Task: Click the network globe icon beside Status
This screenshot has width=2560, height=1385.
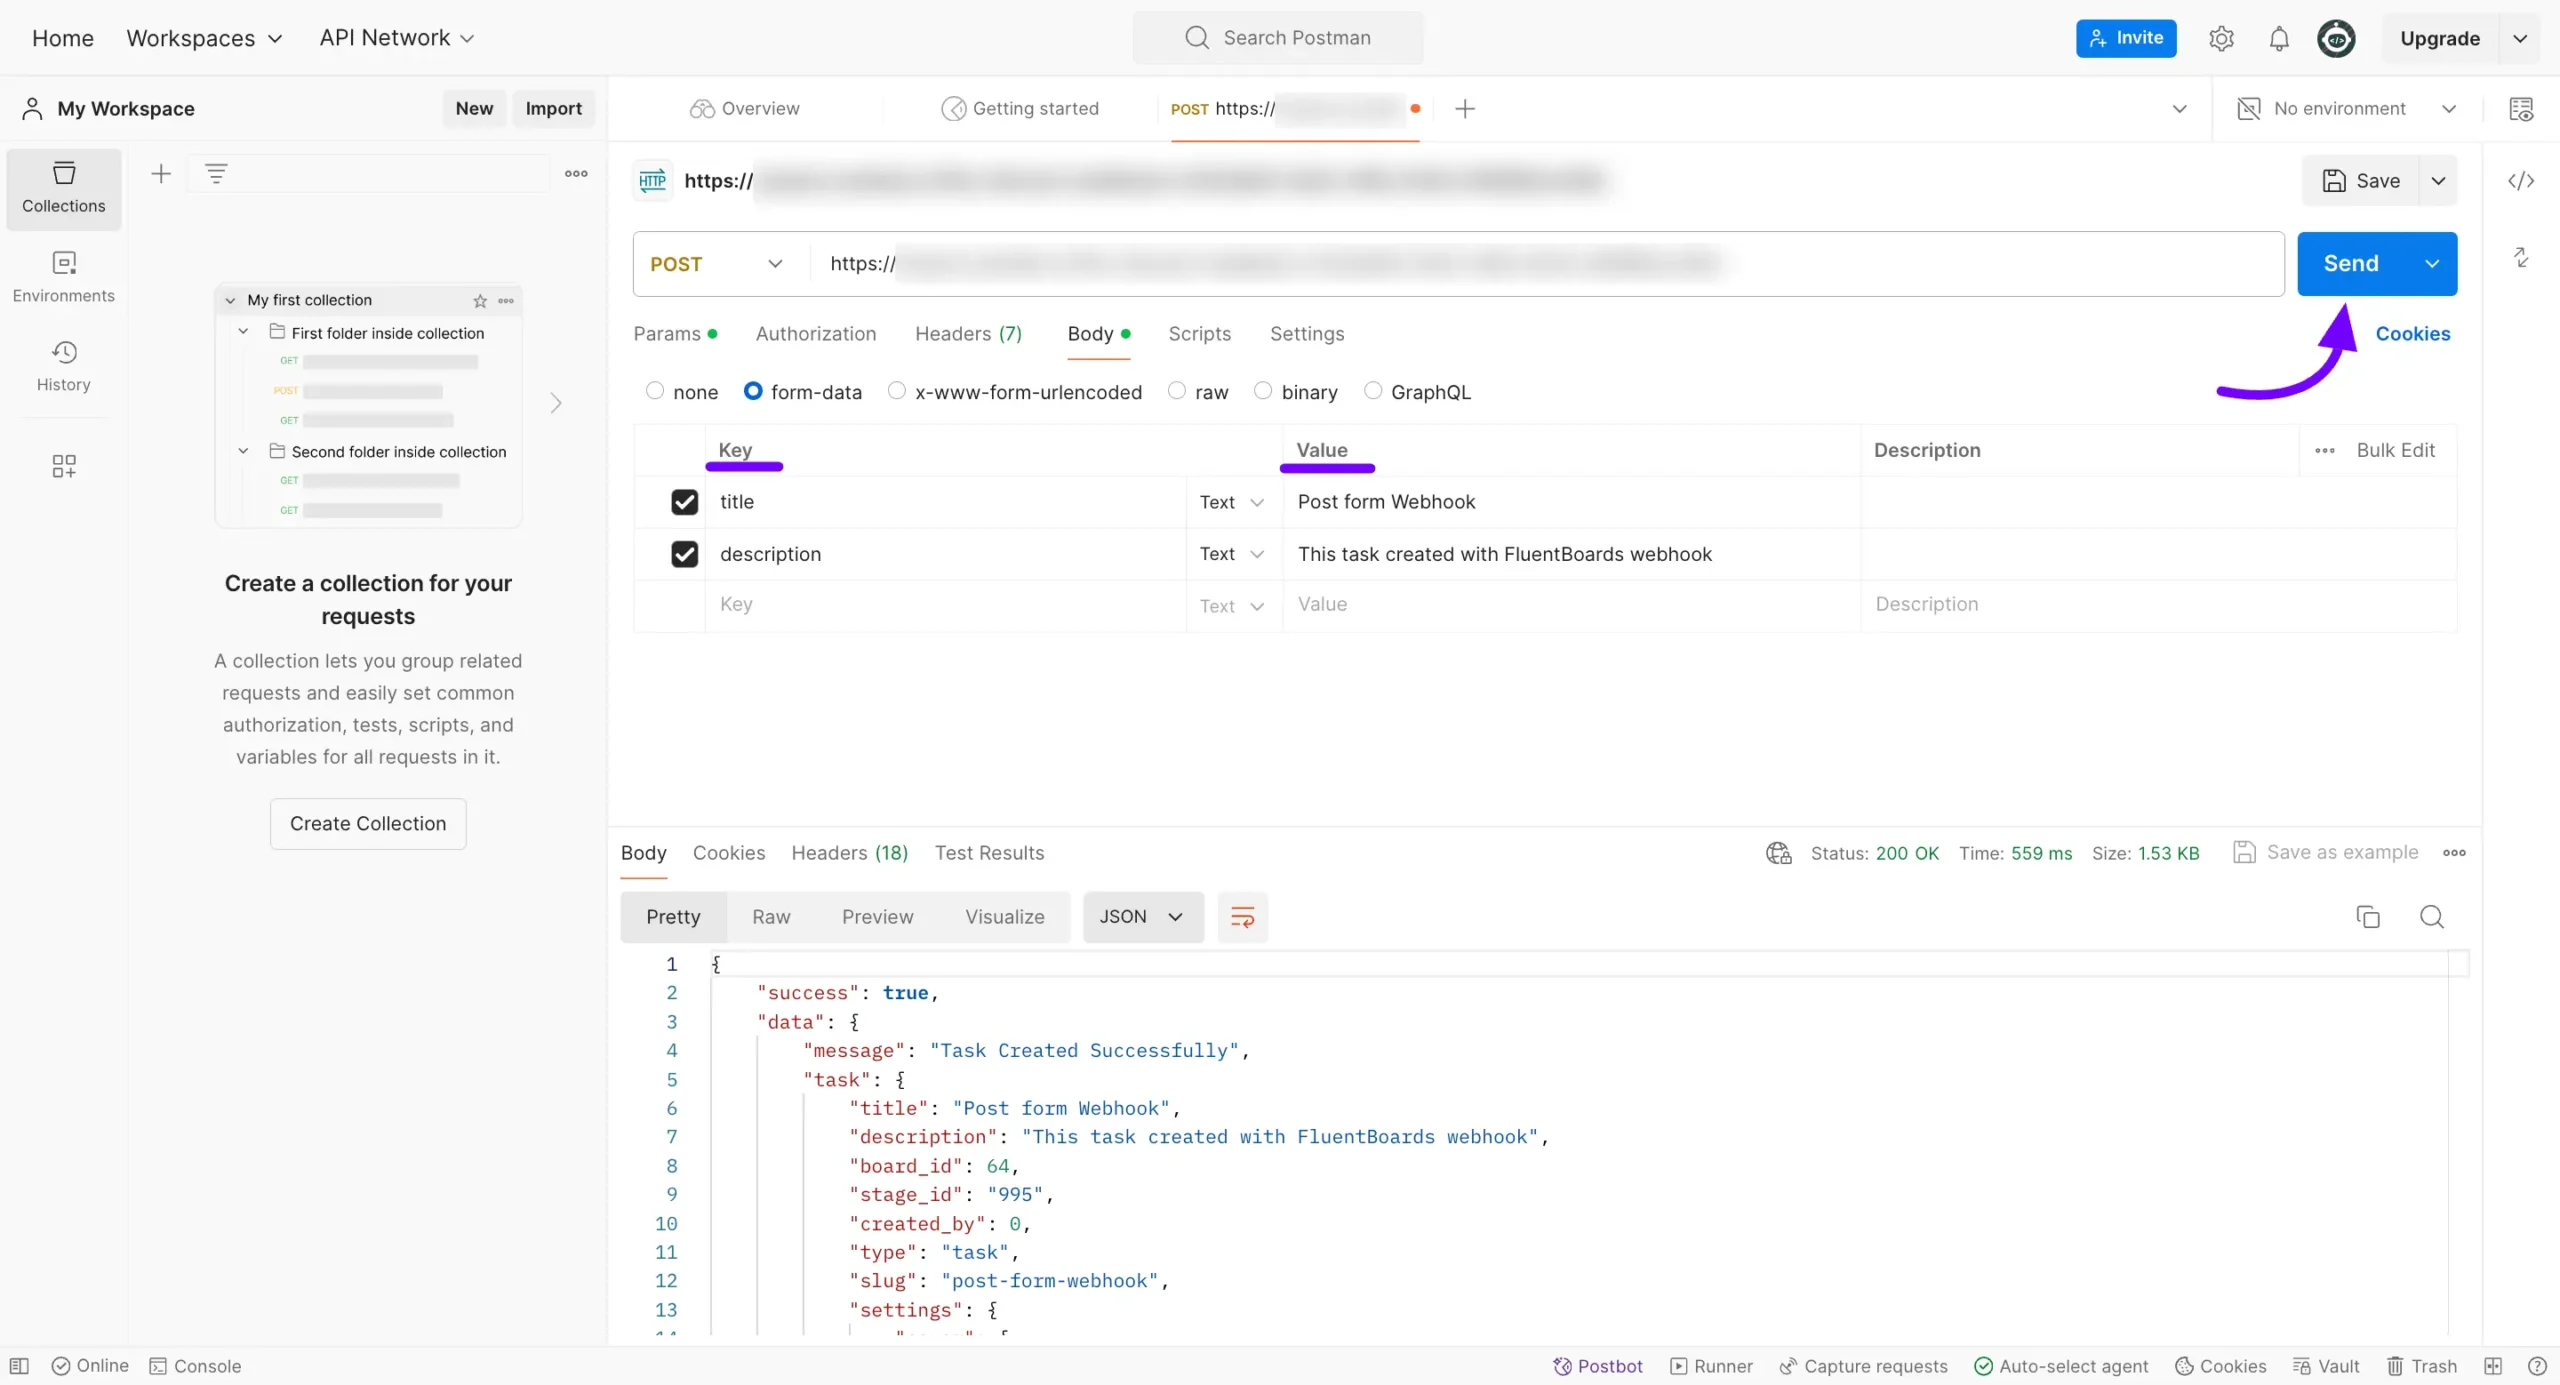Action: click(x=1779, y=853)
